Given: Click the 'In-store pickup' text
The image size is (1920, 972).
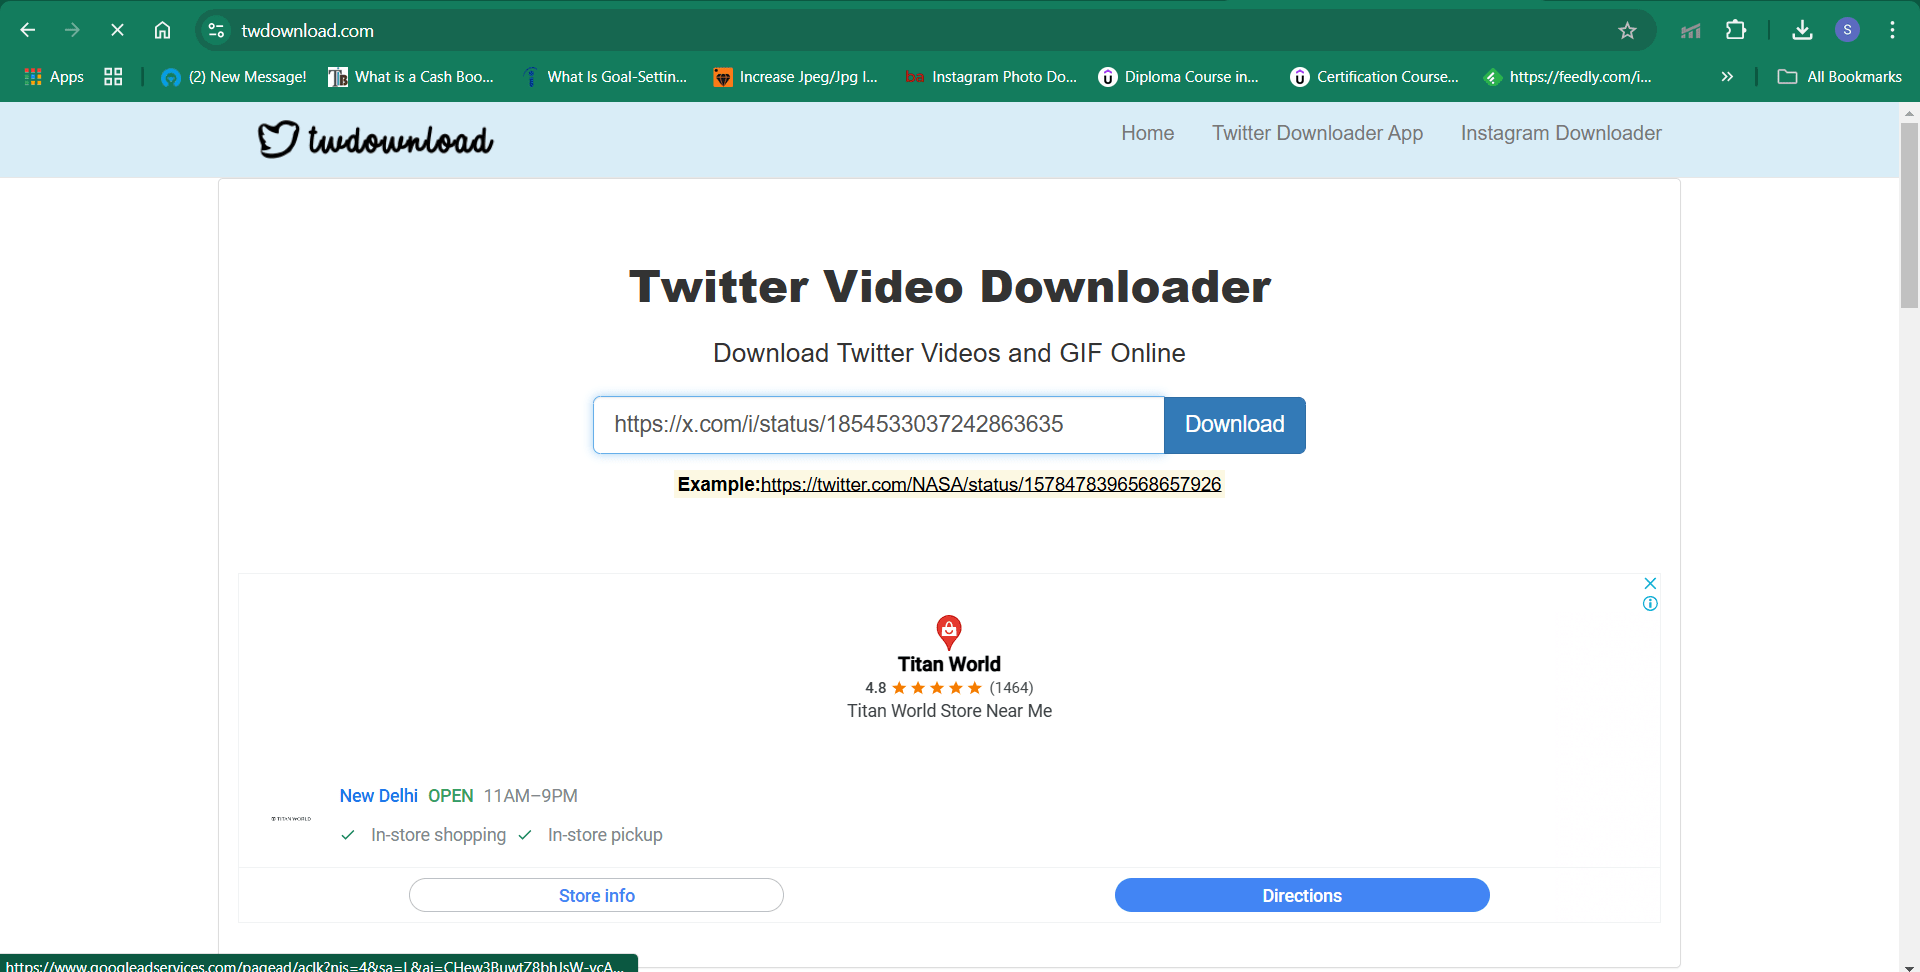Looking at the screenshot, I should click(605, 835).
